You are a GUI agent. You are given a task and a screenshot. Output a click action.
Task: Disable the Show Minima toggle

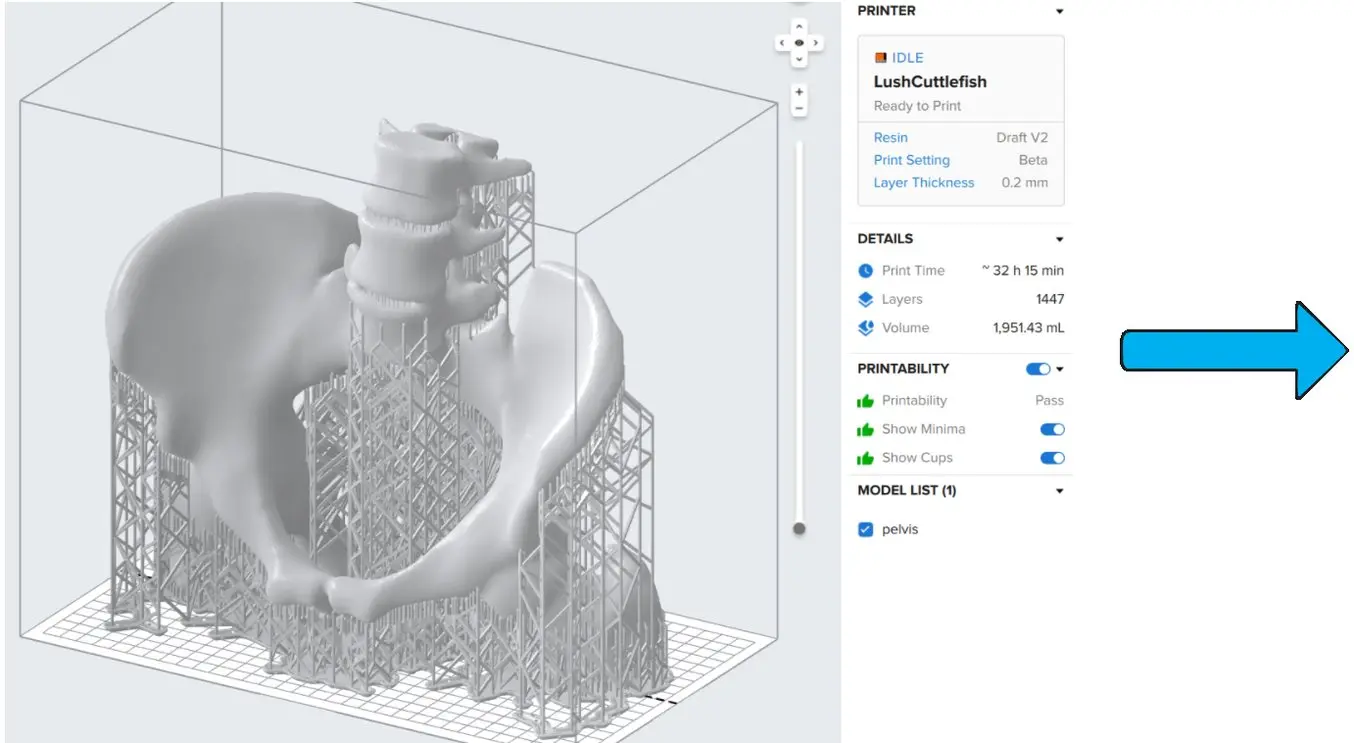1052,429
